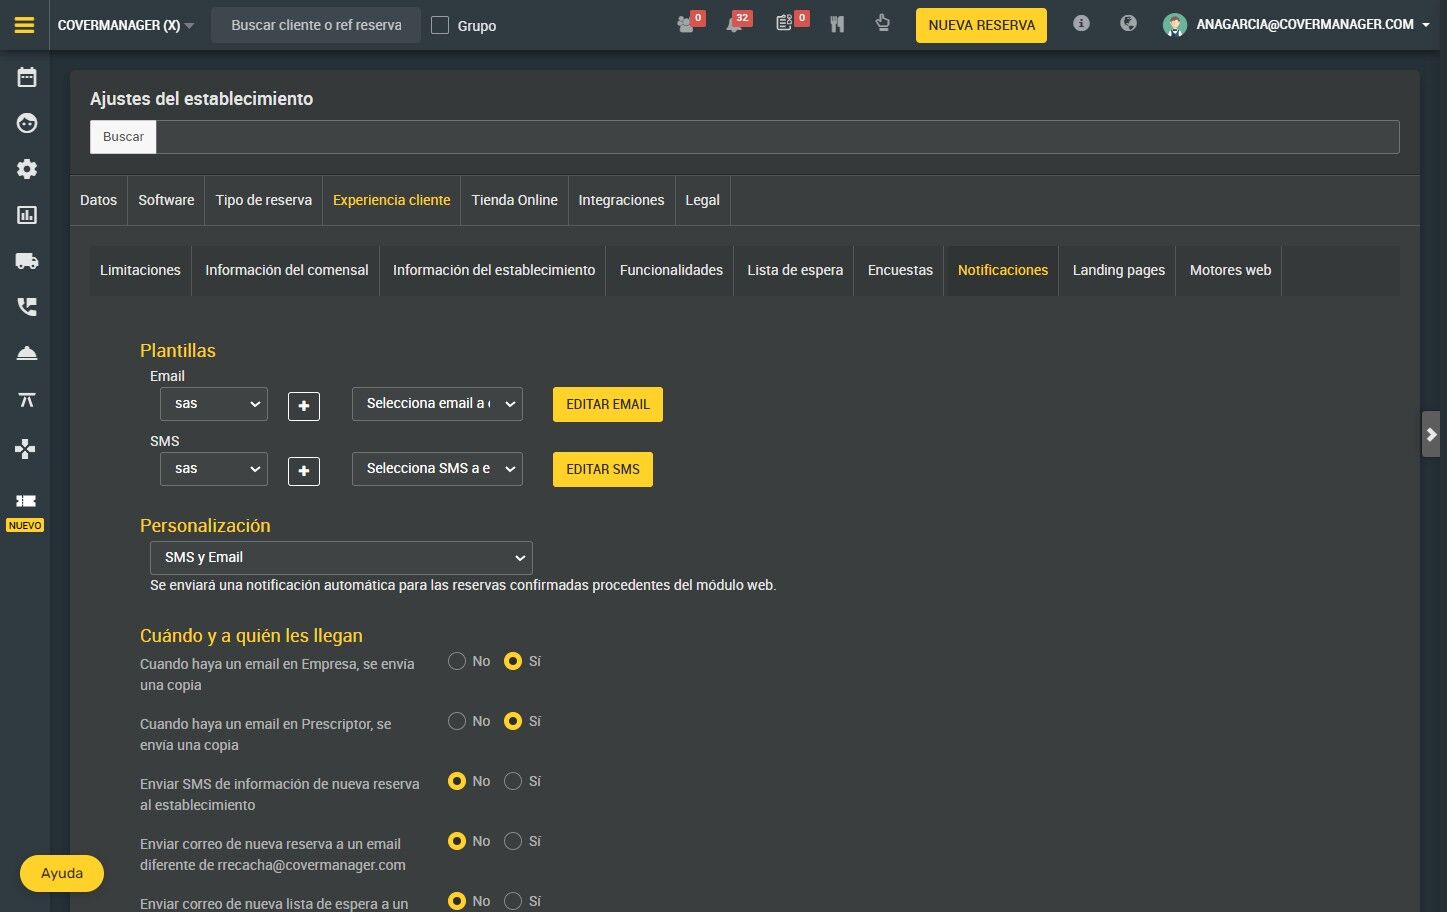Select No for SMS de nueva reserva al establecimiento
The width and height of the screenshot is (1447, 912).
457,781
